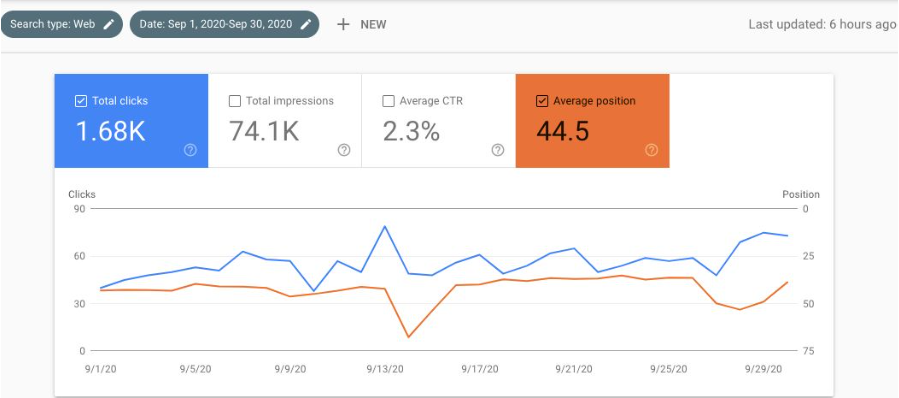Screen dimensions: 899x398
Task: Click the 9/5/20 x-axis date label
Action: 195,369
